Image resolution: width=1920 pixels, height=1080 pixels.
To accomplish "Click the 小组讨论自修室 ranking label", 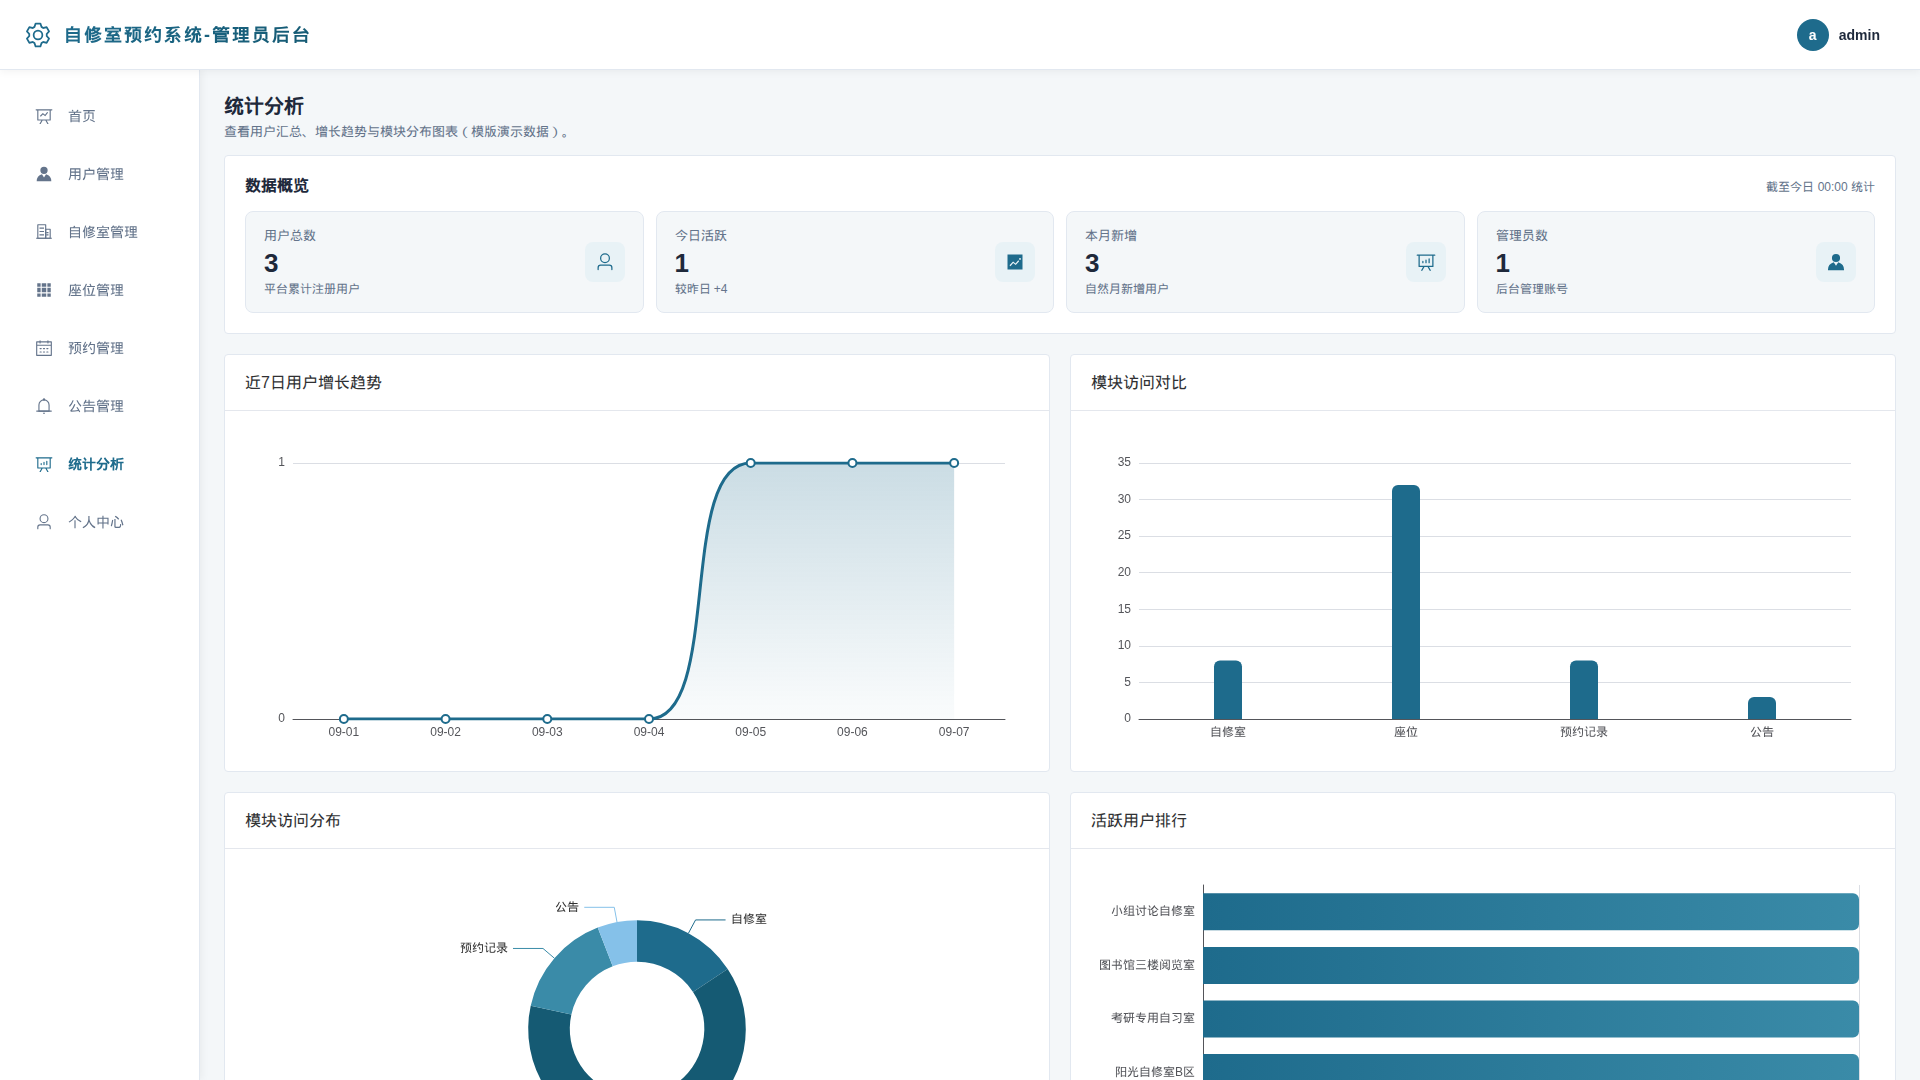I will (x=1153, y=911).
